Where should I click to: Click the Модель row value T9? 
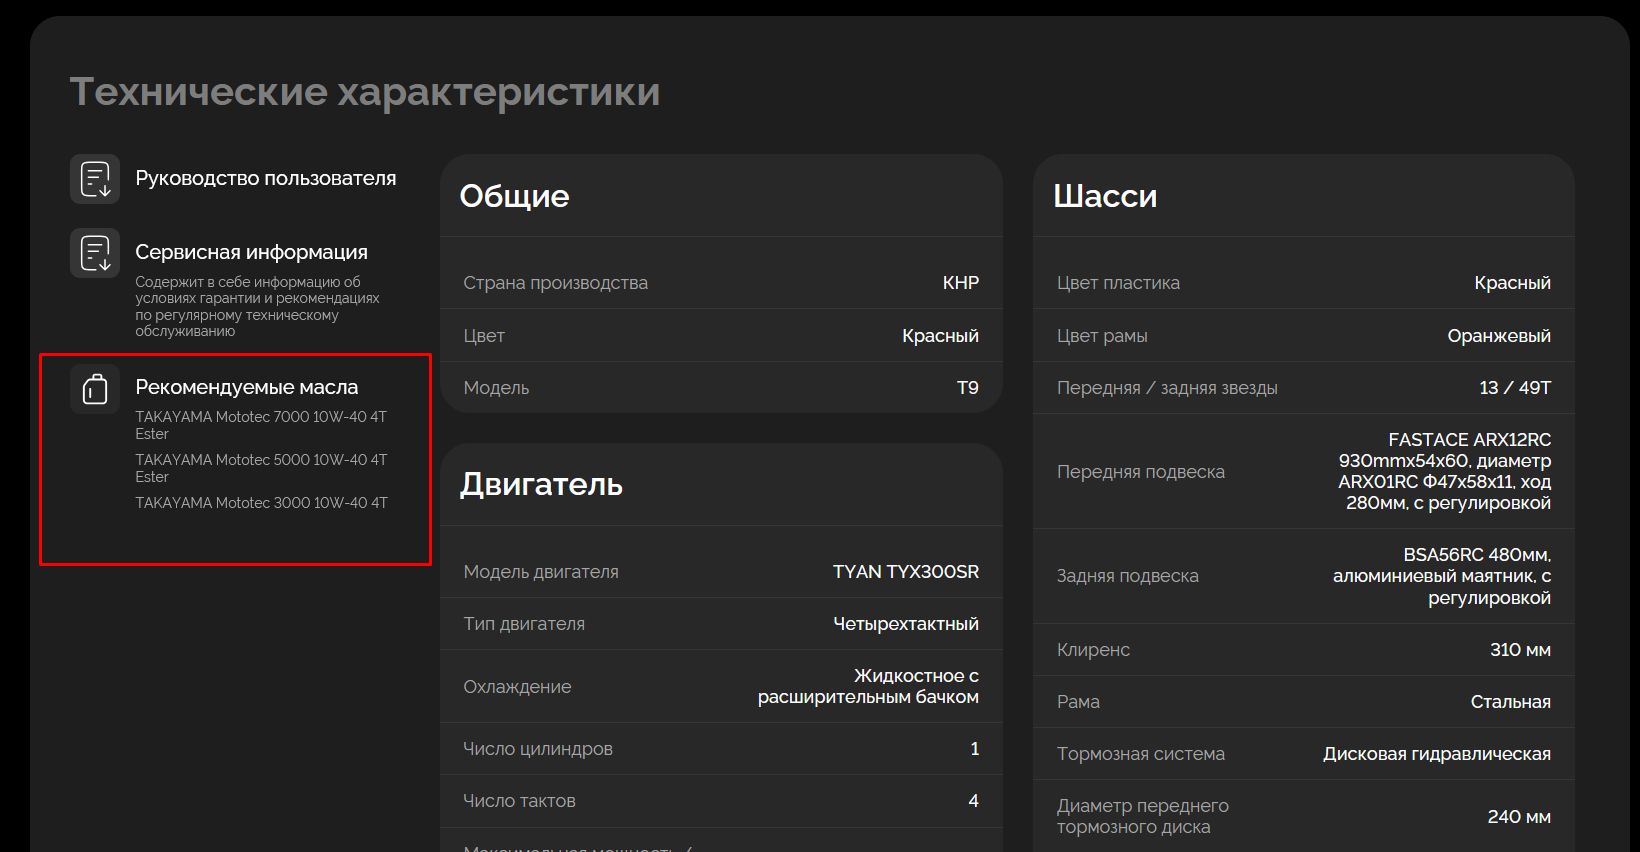(967, 388)
